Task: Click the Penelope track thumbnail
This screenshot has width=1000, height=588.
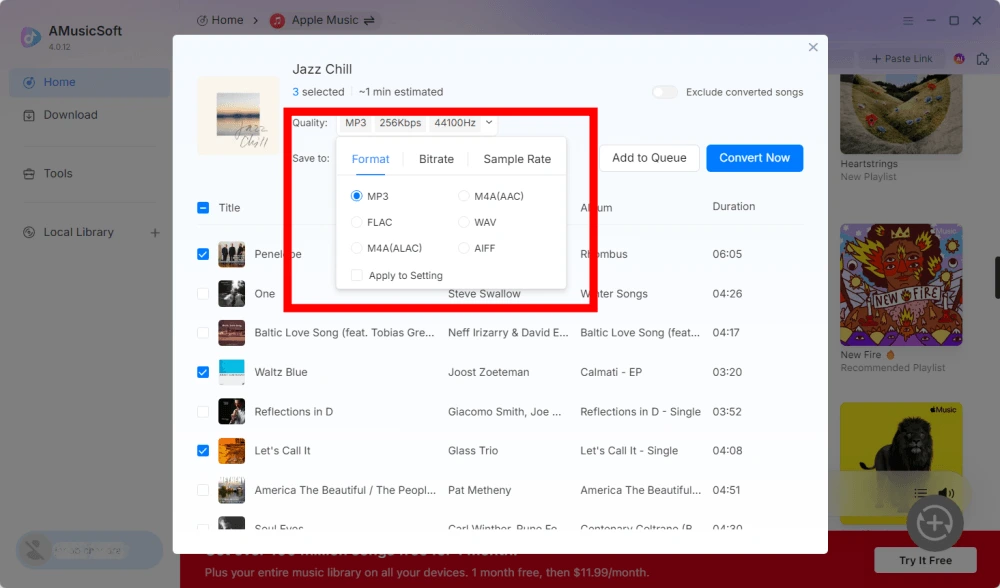Action: (x=232, y=254)
